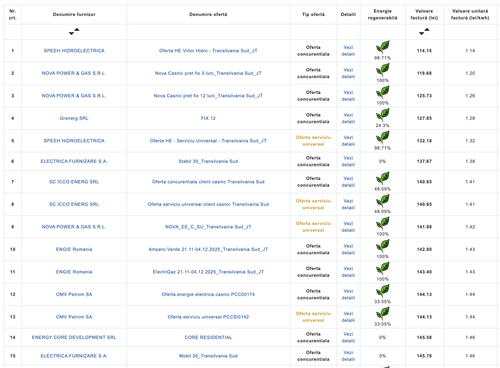Click Vezi detalii in row 3

[348, 96]
